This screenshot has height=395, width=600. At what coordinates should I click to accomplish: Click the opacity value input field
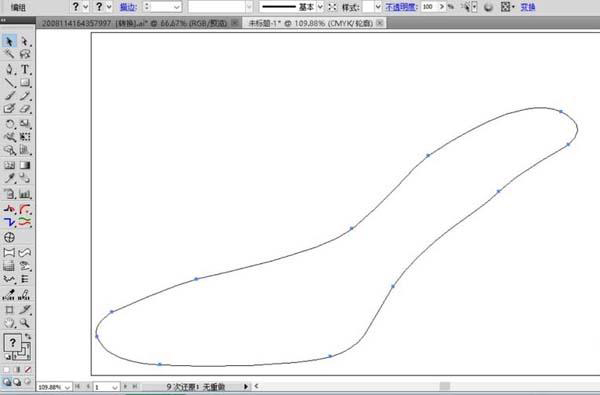[430, 7]
